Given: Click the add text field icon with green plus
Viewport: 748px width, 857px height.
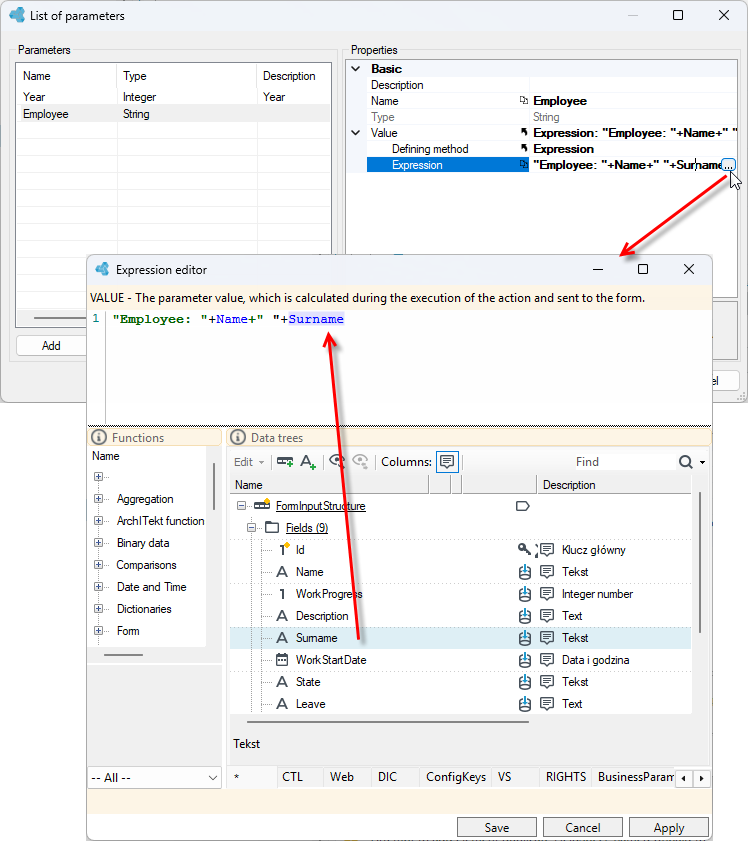Looking at the screenshot, I should (x=308, y=462).
